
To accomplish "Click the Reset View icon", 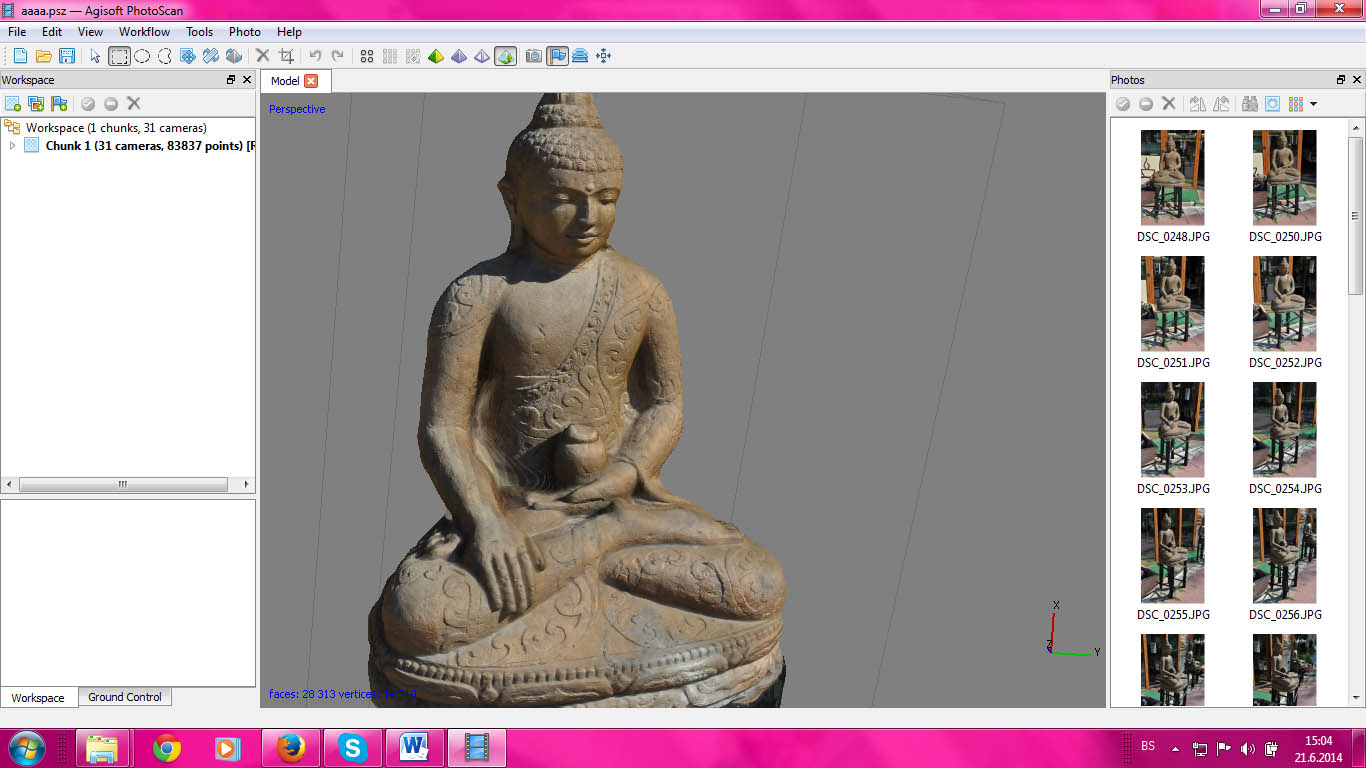I will click(603, 56).
